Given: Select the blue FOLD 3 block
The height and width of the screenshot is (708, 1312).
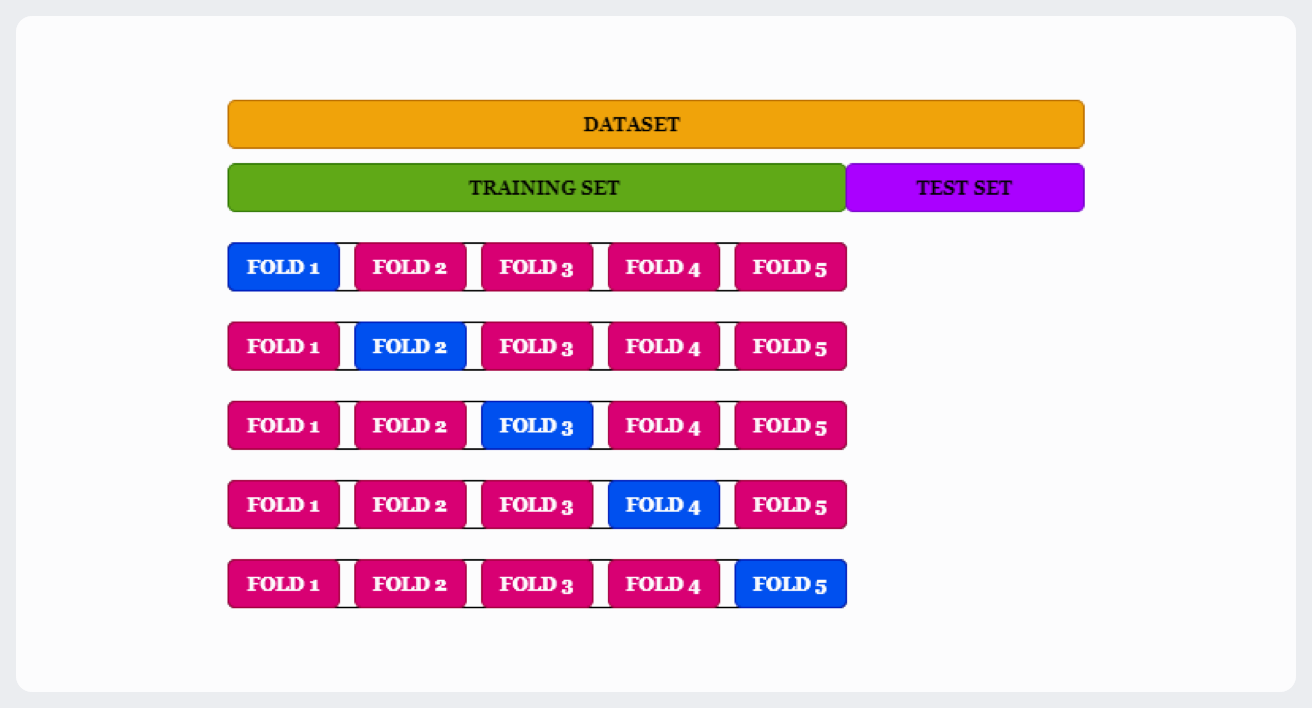Looking at the screenshot, I should [537, 425].
